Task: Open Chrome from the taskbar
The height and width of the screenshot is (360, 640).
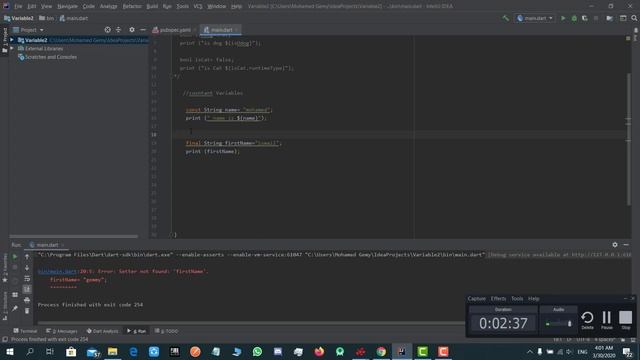Action: coord(381,351)
